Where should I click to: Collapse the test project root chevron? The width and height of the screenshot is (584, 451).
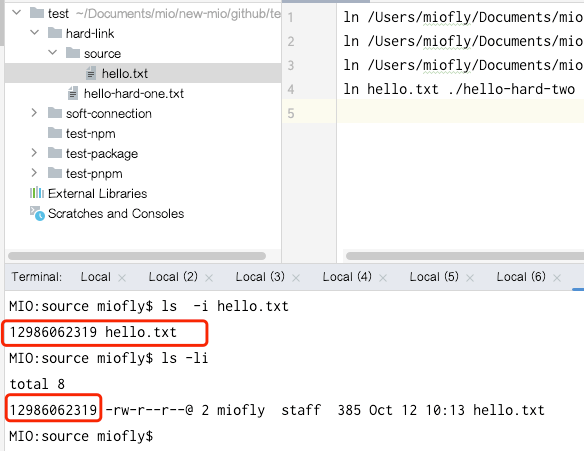[16, 13]
